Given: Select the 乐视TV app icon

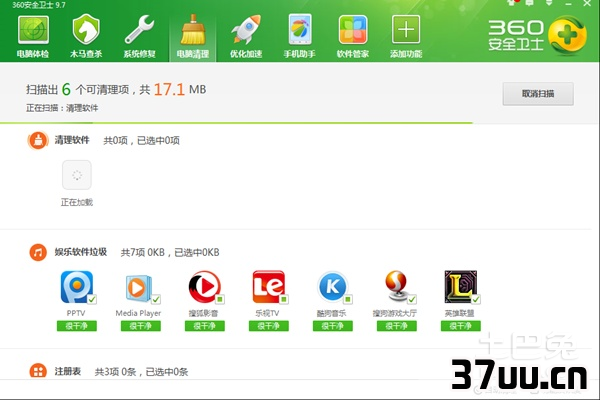Looking at the screenshot, I should point(269,287).
